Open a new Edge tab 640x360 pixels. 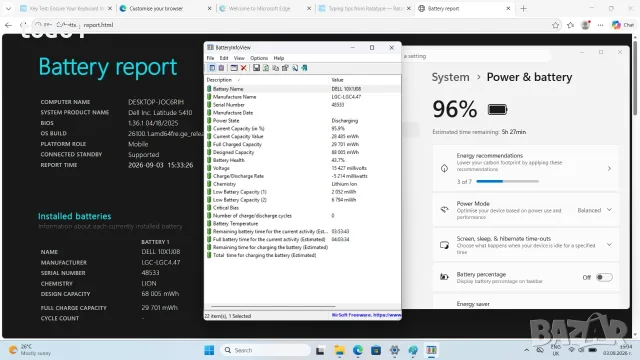coord(524,9)
